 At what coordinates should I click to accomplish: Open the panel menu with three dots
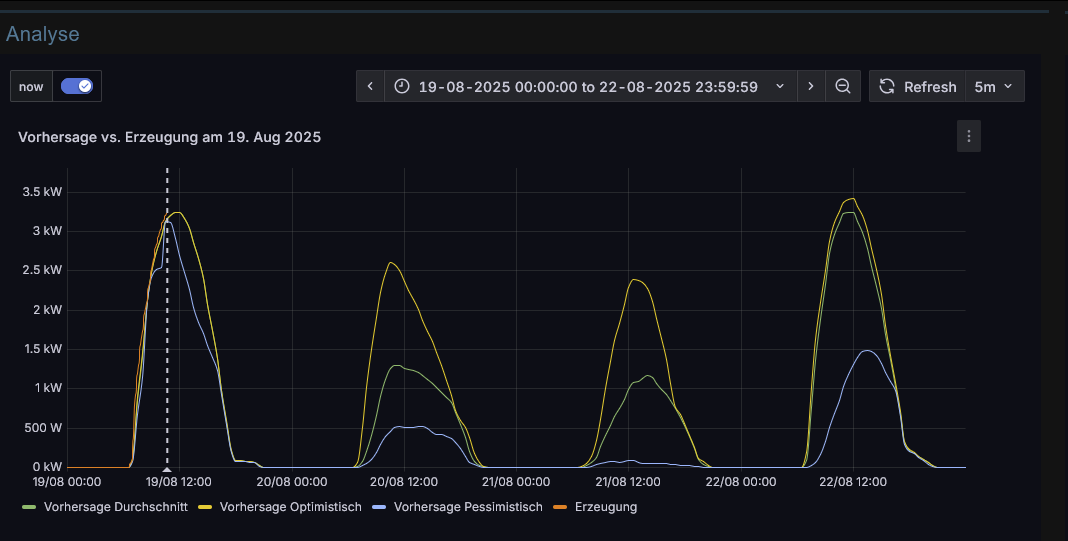(x=969, y=136)
